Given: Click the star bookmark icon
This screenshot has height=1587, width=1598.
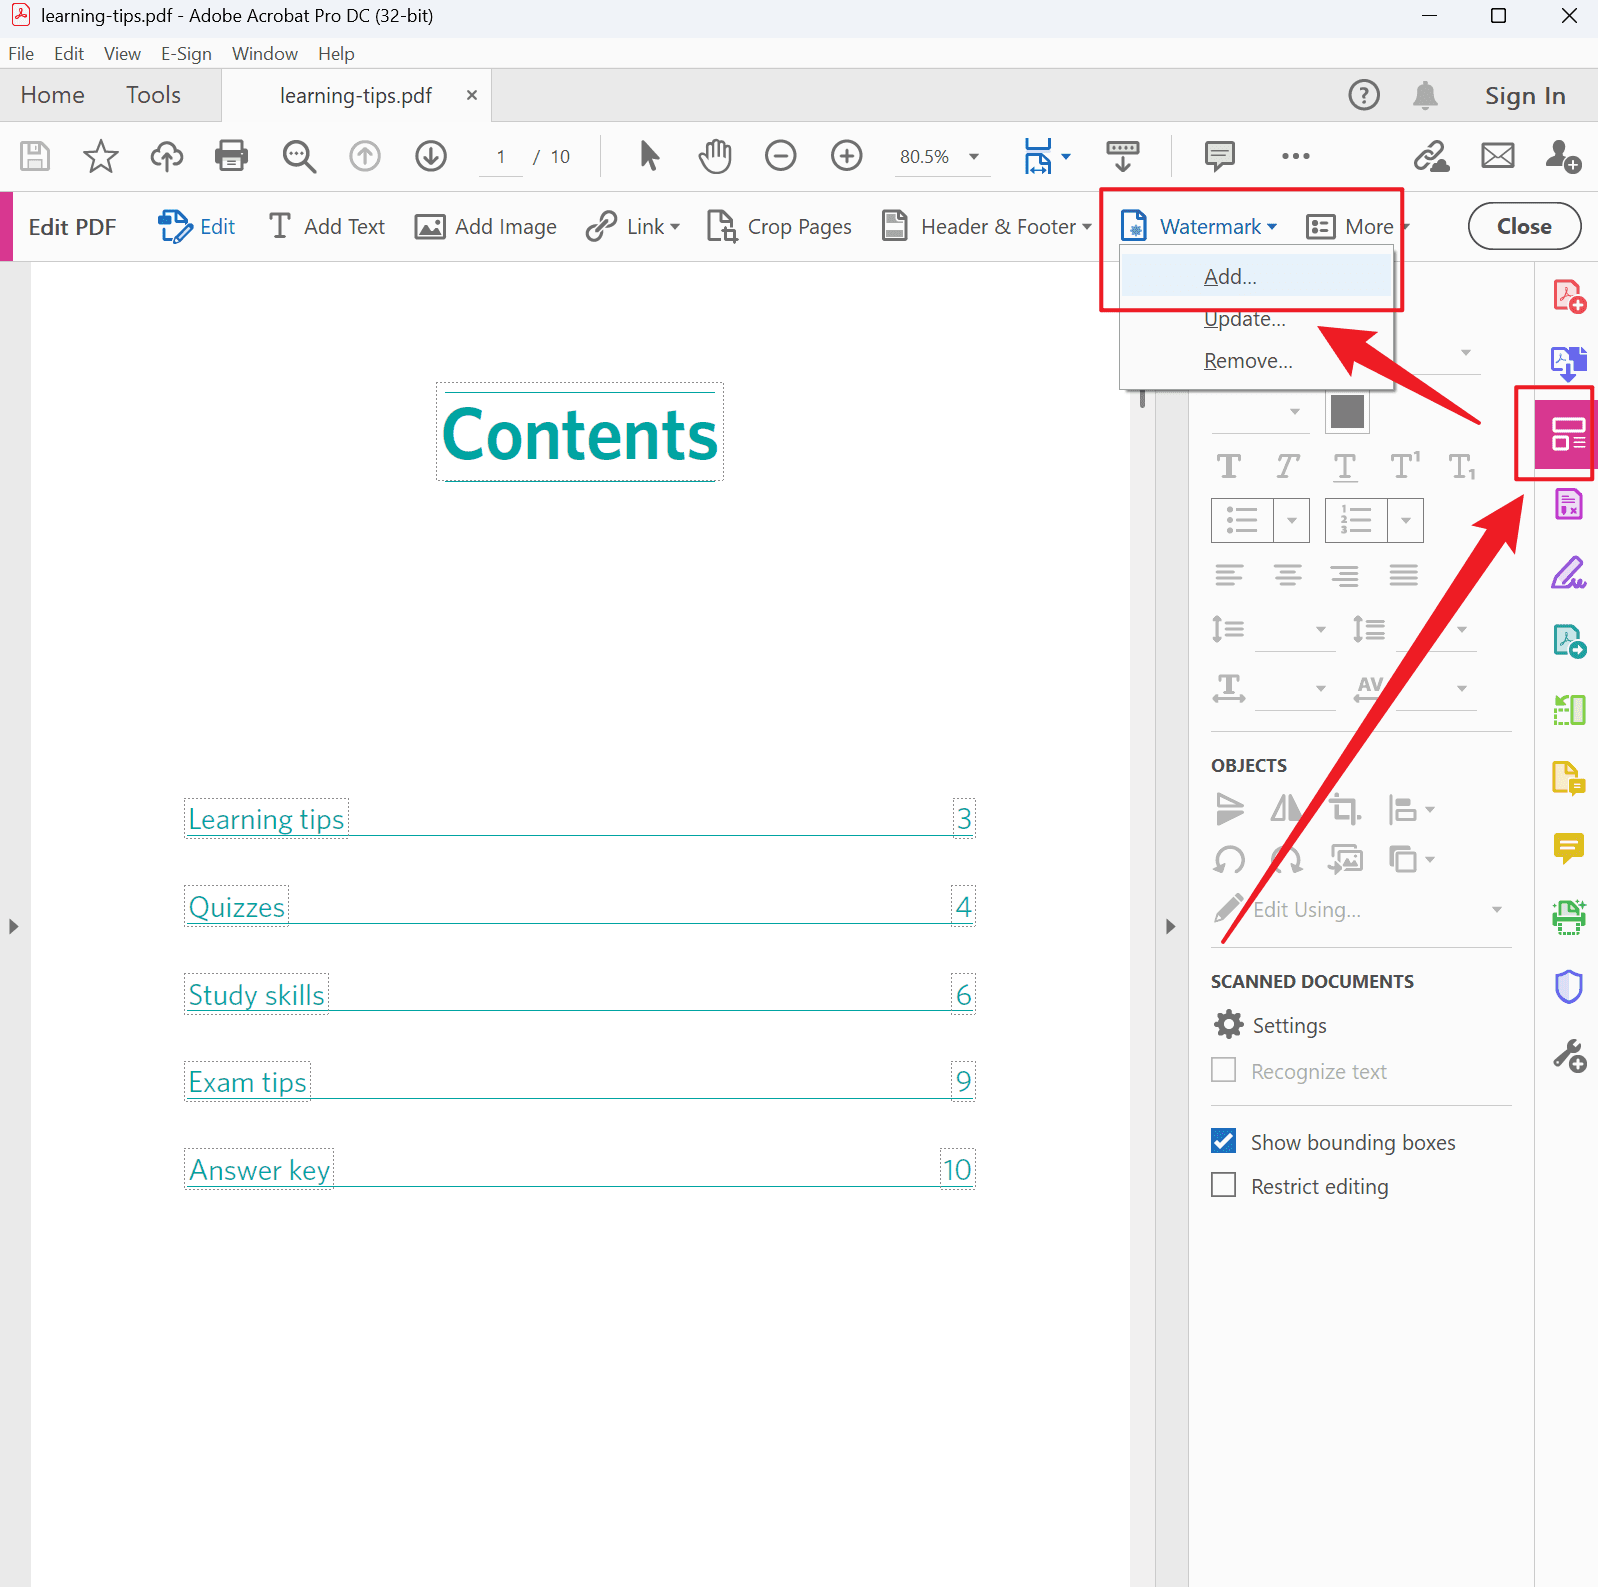Looking at the screenshot, I should click(100, 156).
